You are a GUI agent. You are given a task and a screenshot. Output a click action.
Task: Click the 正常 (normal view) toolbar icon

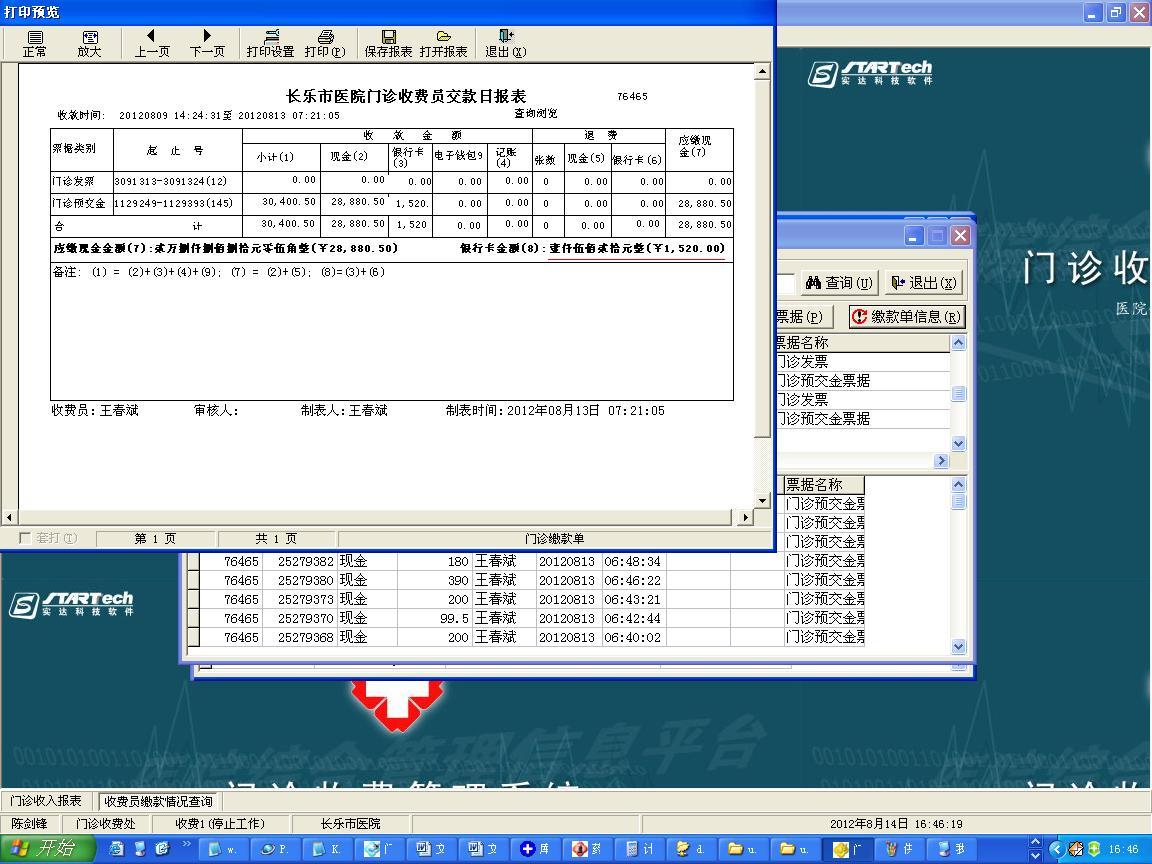[x=35, y=44]
